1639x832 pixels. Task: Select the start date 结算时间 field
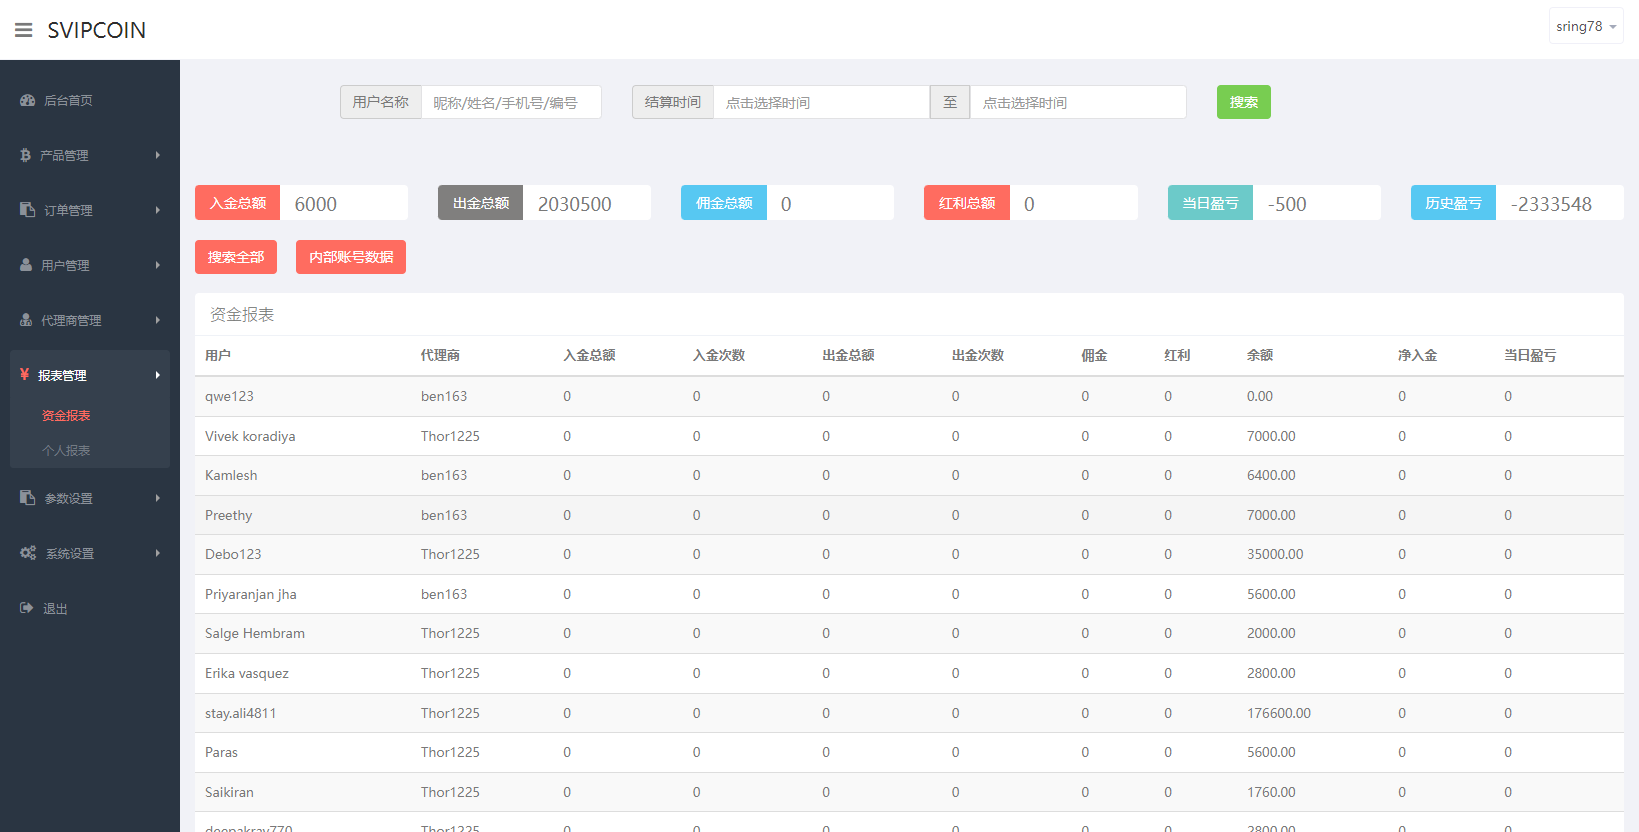pos(820,103)
